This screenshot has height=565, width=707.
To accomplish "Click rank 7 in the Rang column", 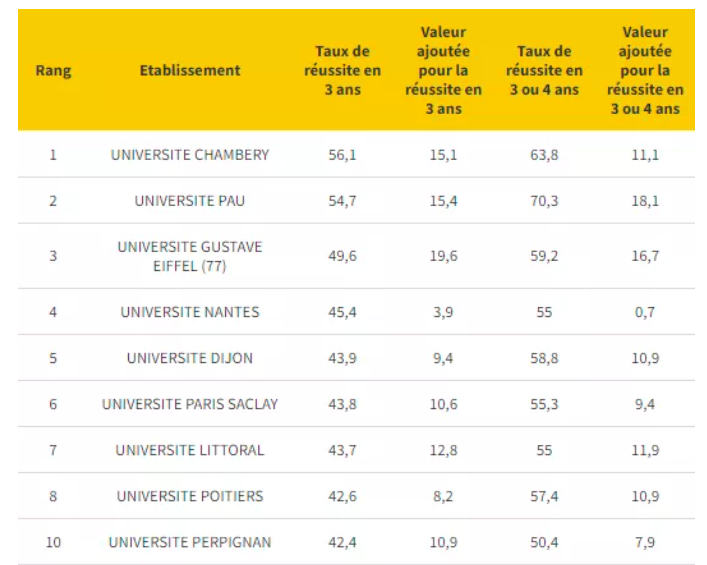I will (x=53, y=450).
